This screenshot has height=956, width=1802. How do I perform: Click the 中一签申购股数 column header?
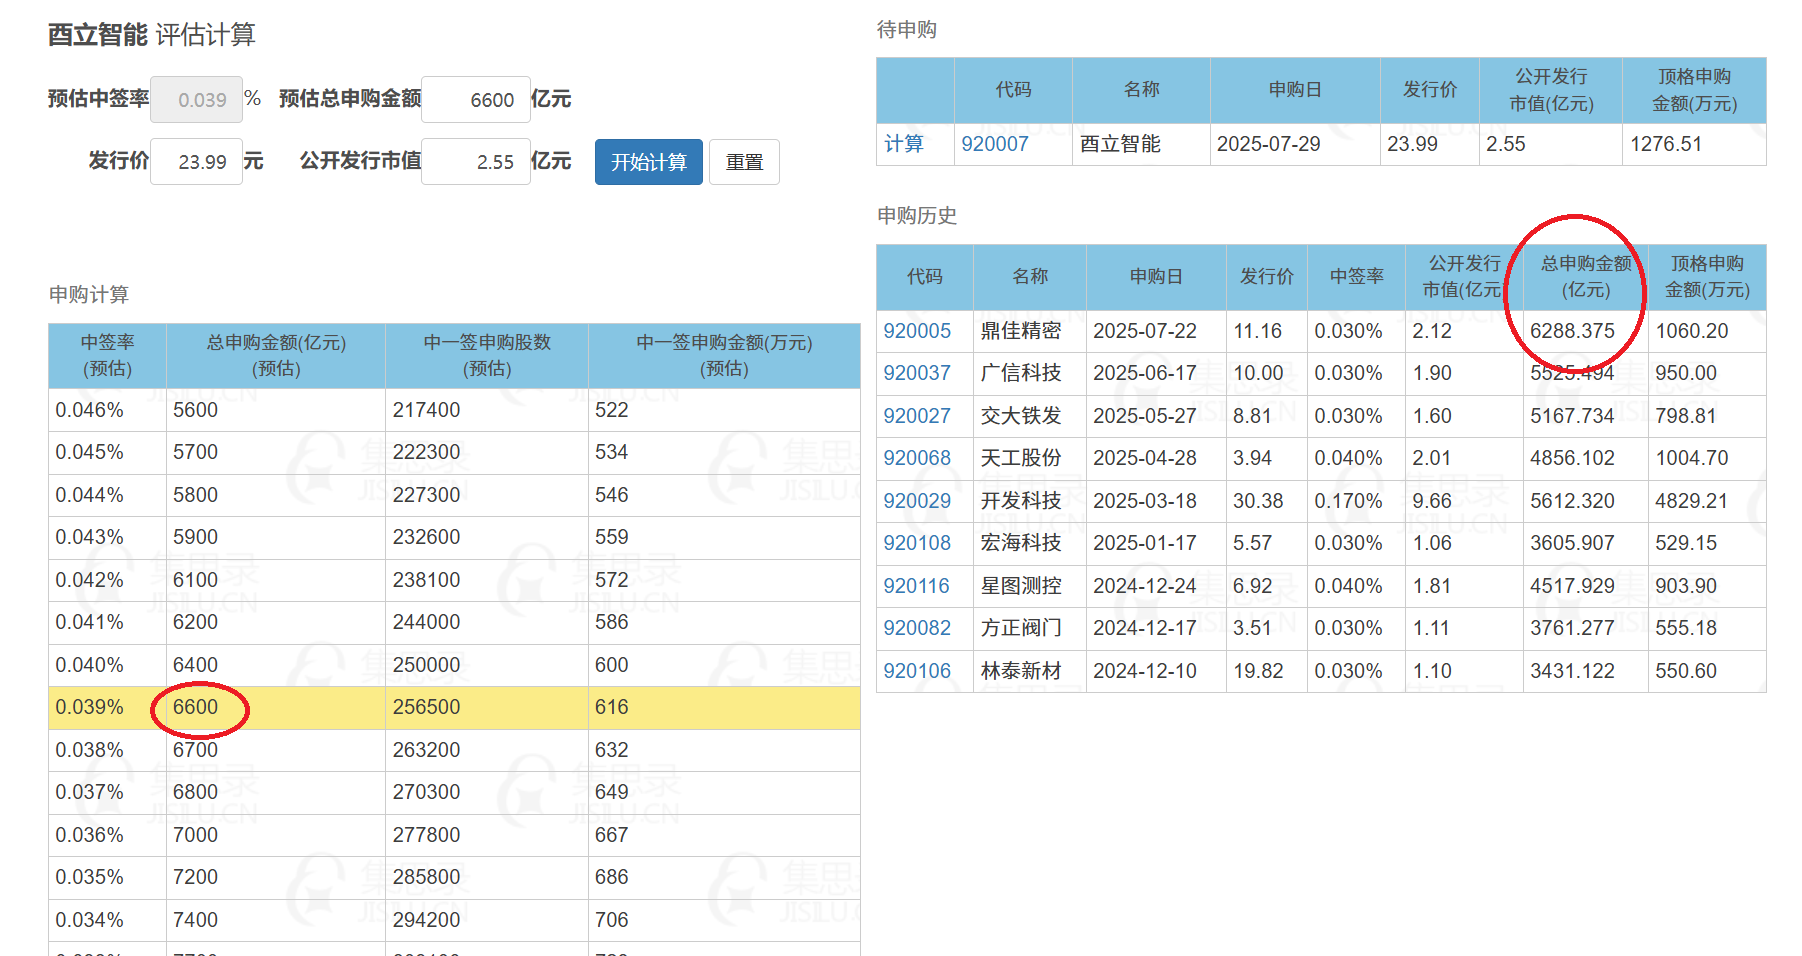[487, 355]
